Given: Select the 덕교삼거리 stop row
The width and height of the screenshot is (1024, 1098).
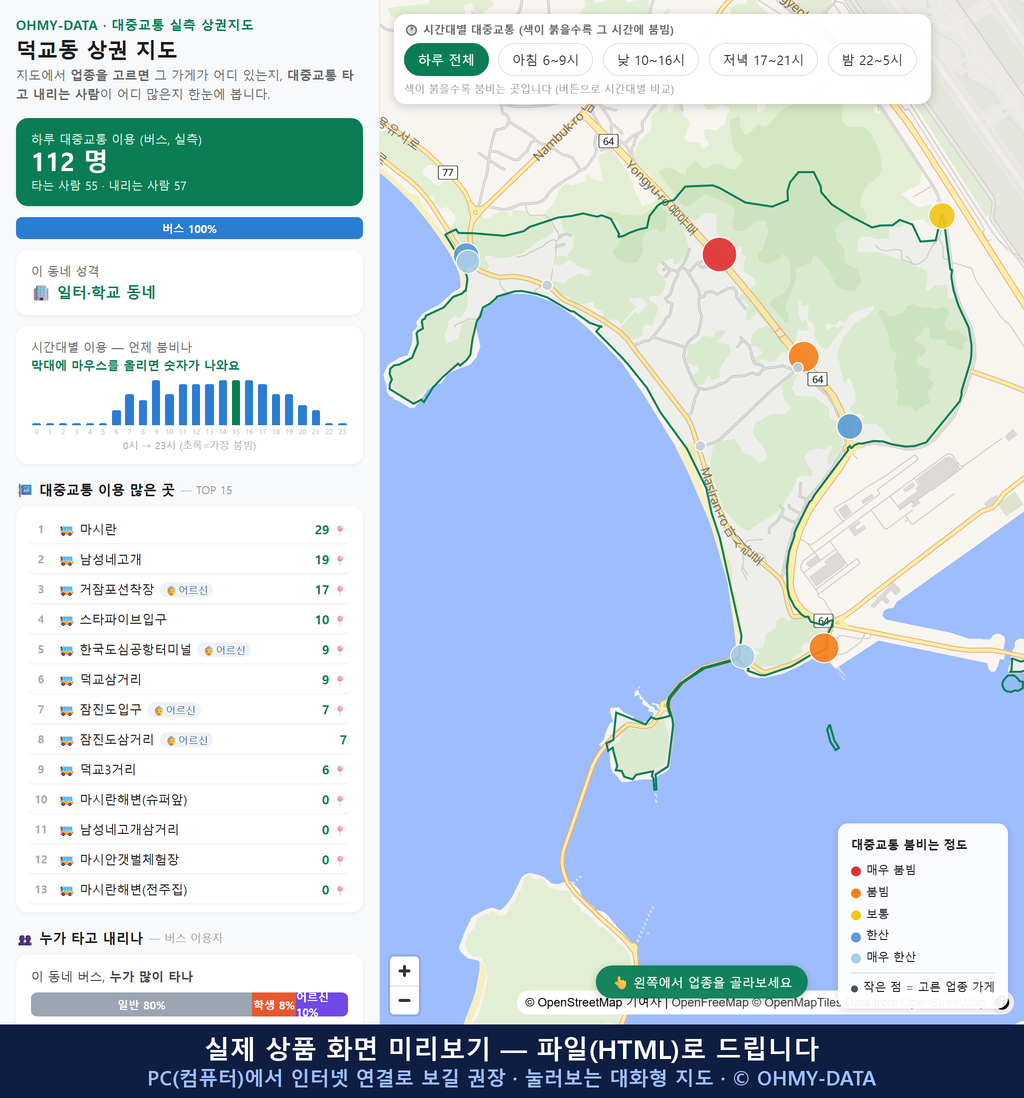Looking at the screenshot, I should click(189, 679).
